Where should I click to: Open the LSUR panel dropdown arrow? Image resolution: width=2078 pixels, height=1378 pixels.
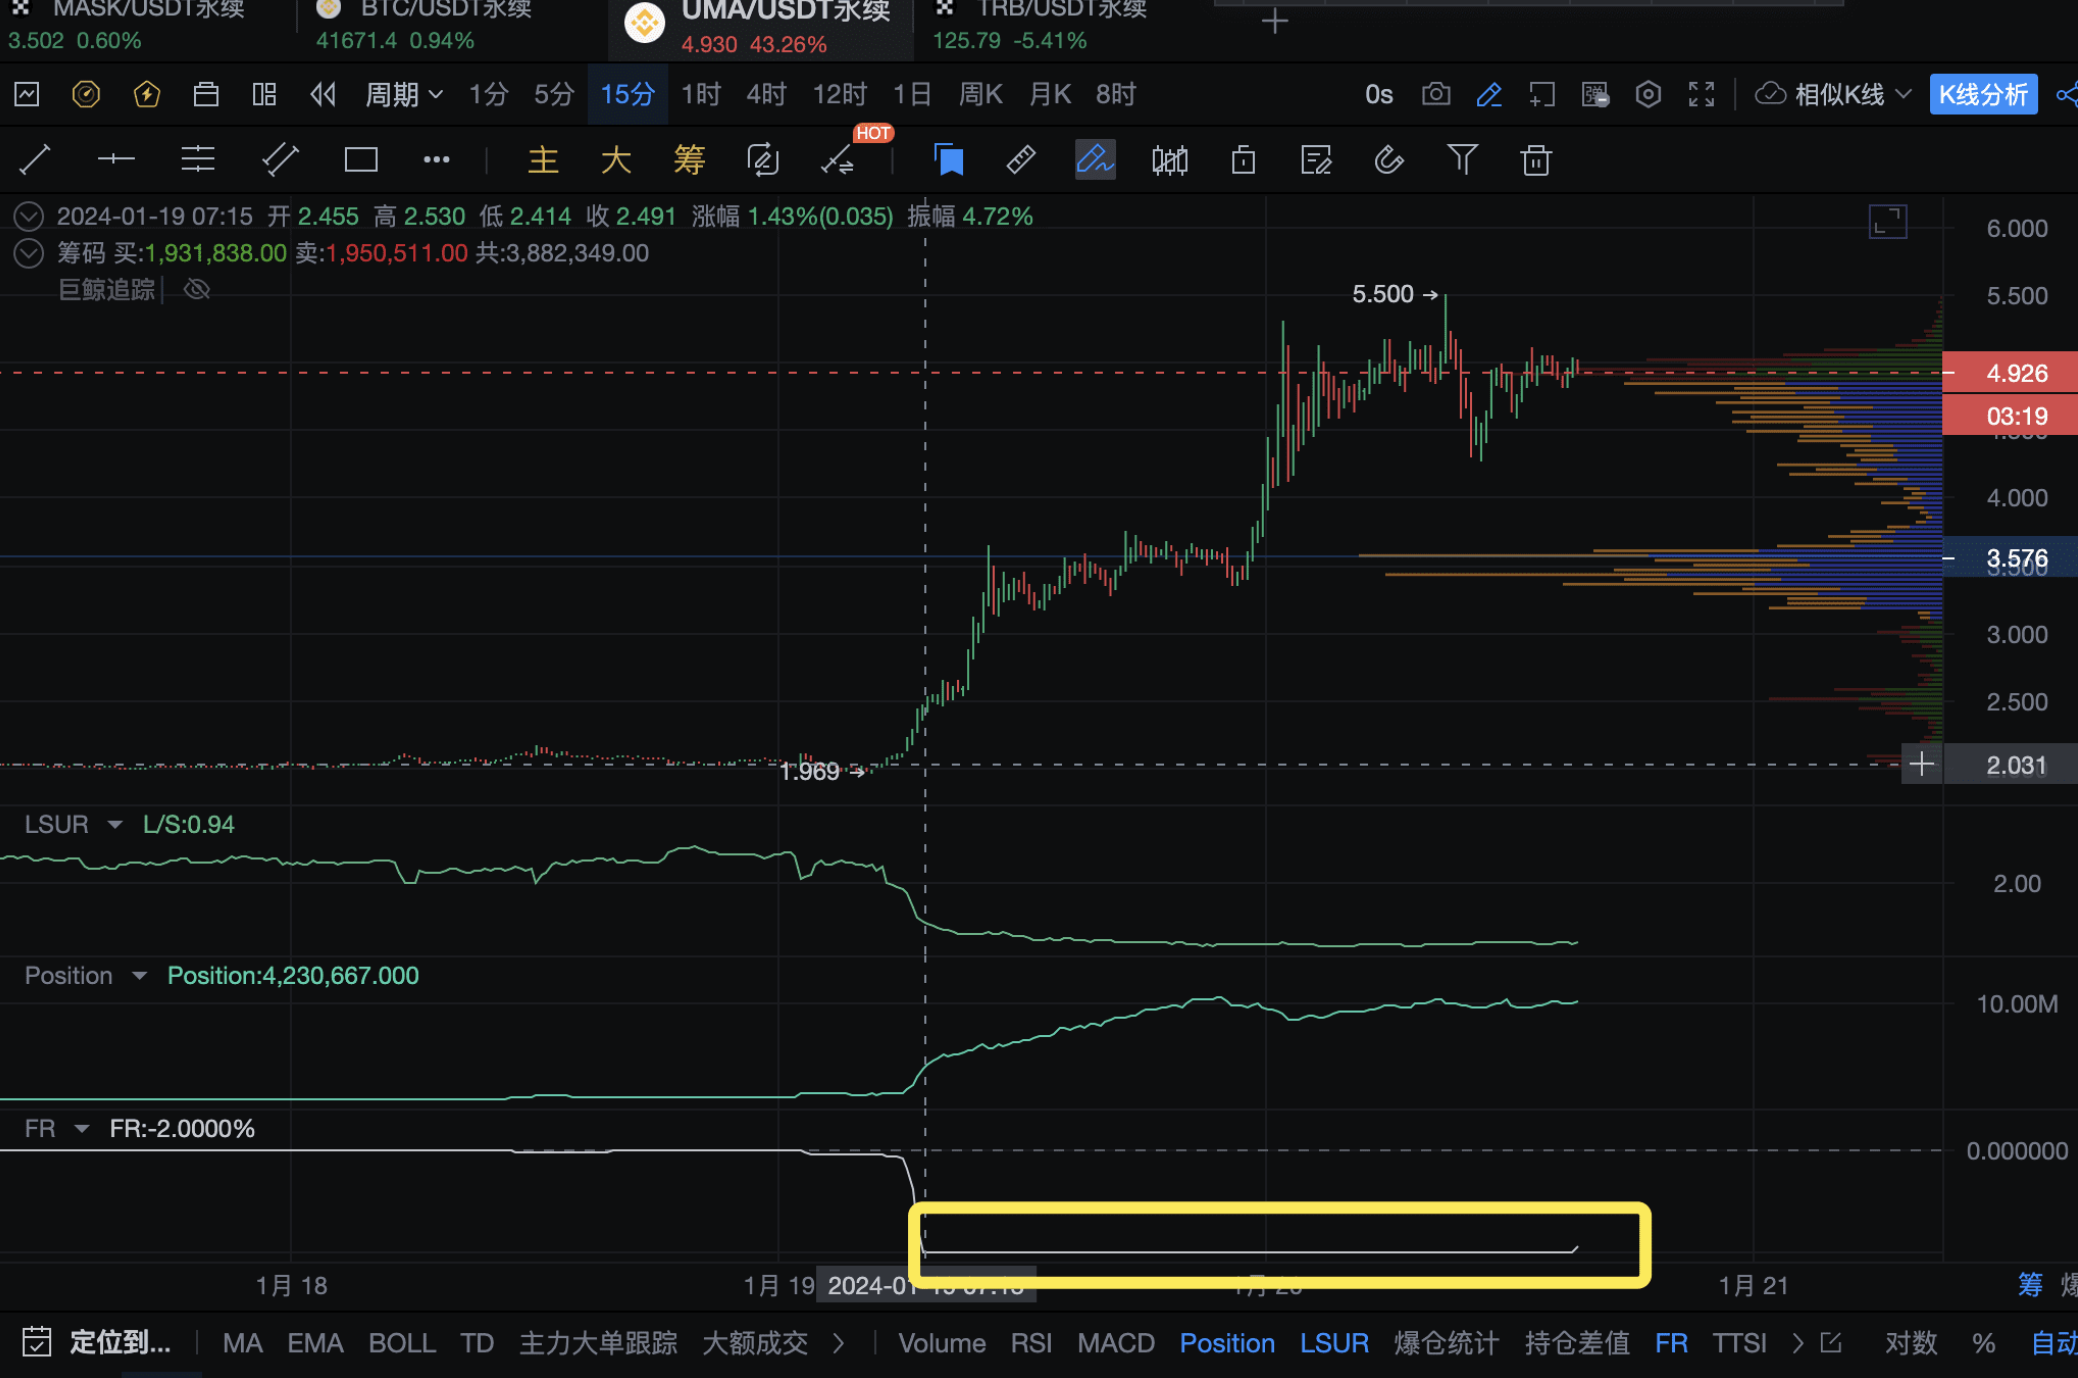tap(115, 824)
